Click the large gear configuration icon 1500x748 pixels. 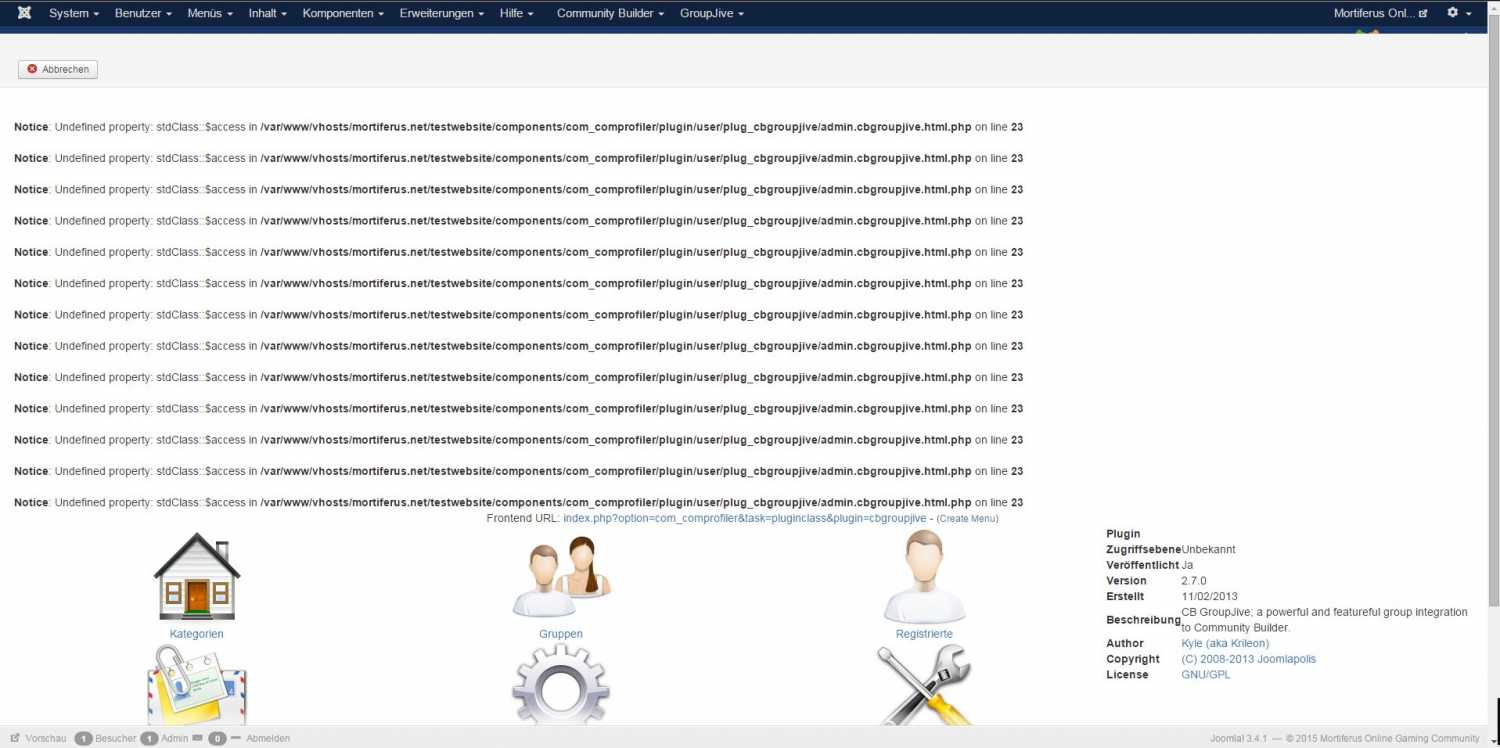pos(561,685)
